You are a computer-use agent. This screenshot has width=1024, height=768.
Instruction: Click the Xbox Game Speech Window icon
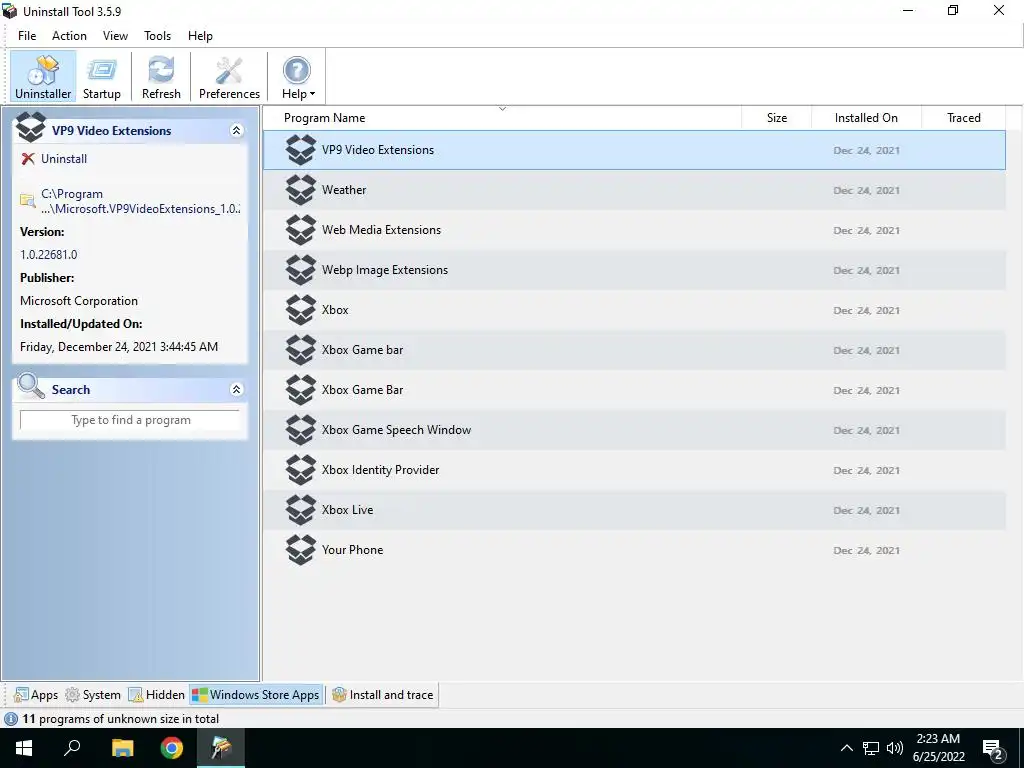pos(301,430)
